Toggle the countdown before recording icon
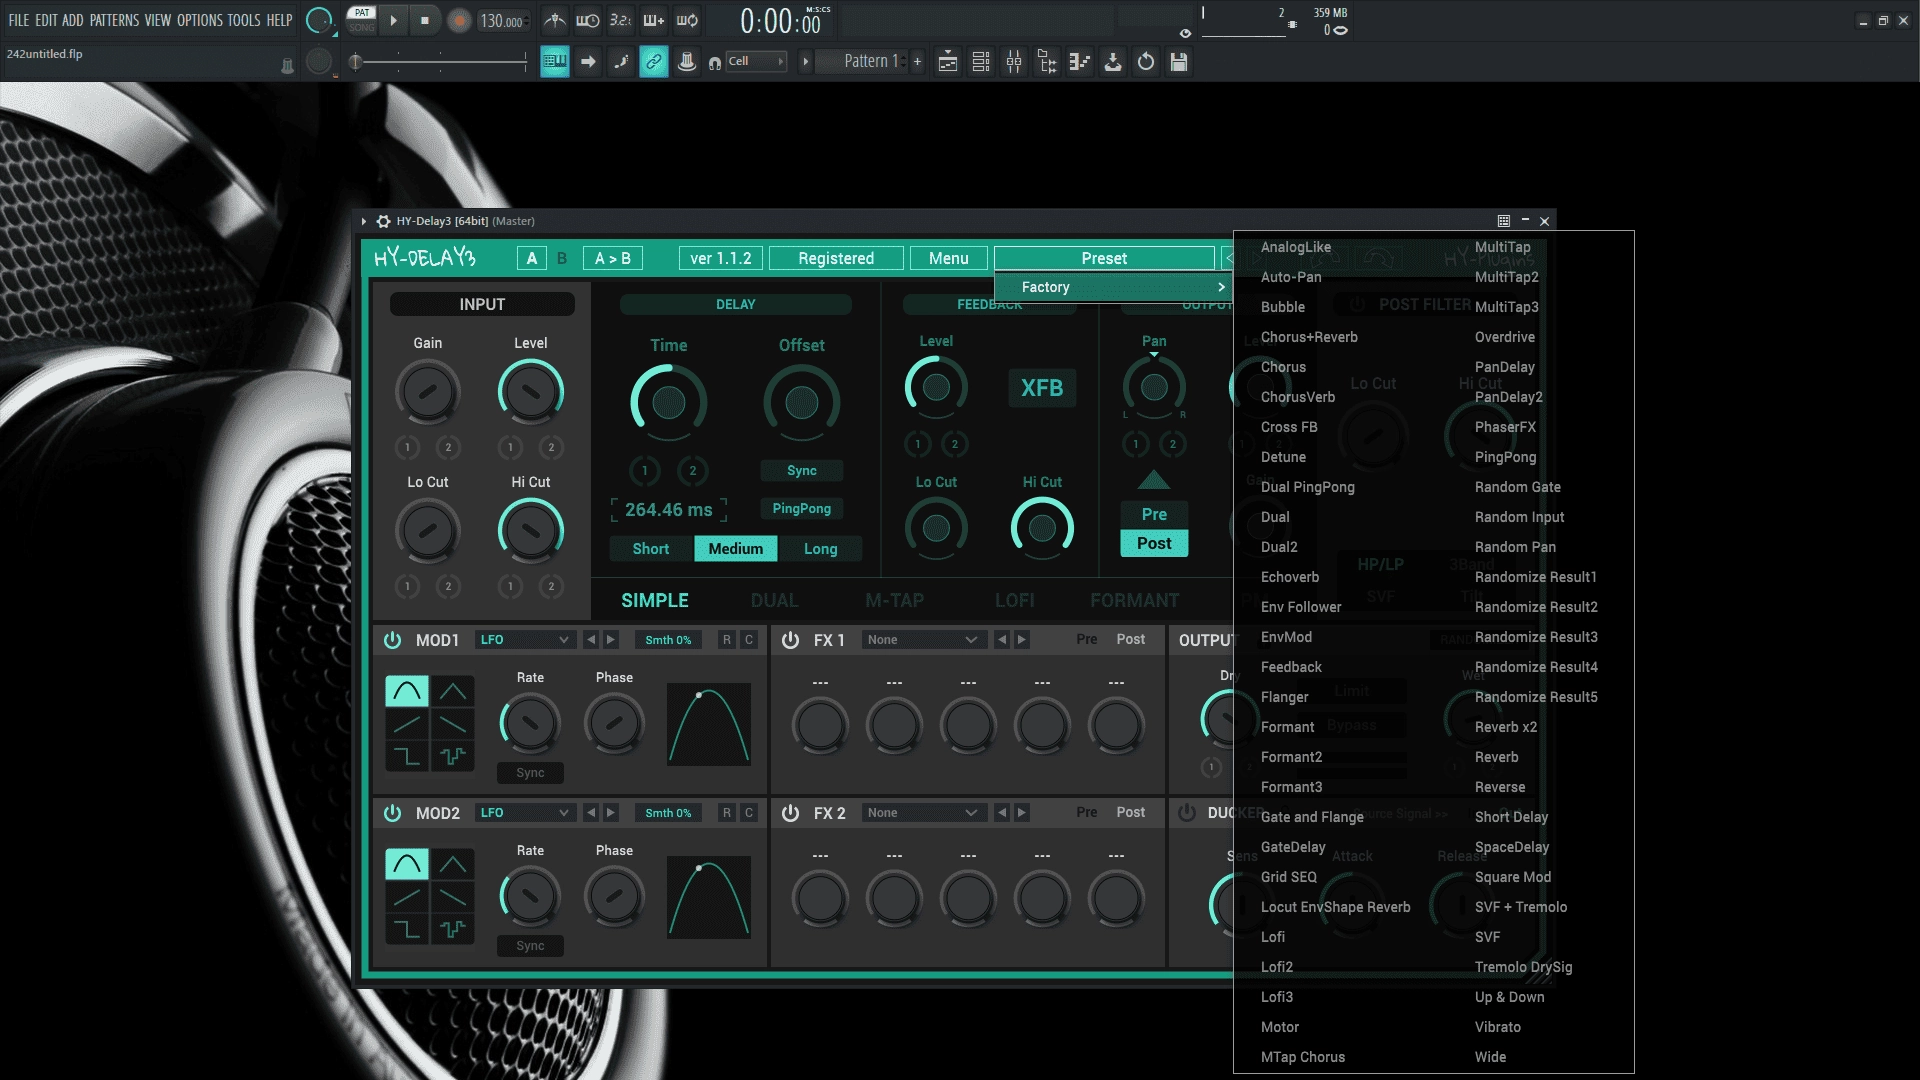Image resolution: width=1920 pixels, height=1080 pixels. pos(621,20)
